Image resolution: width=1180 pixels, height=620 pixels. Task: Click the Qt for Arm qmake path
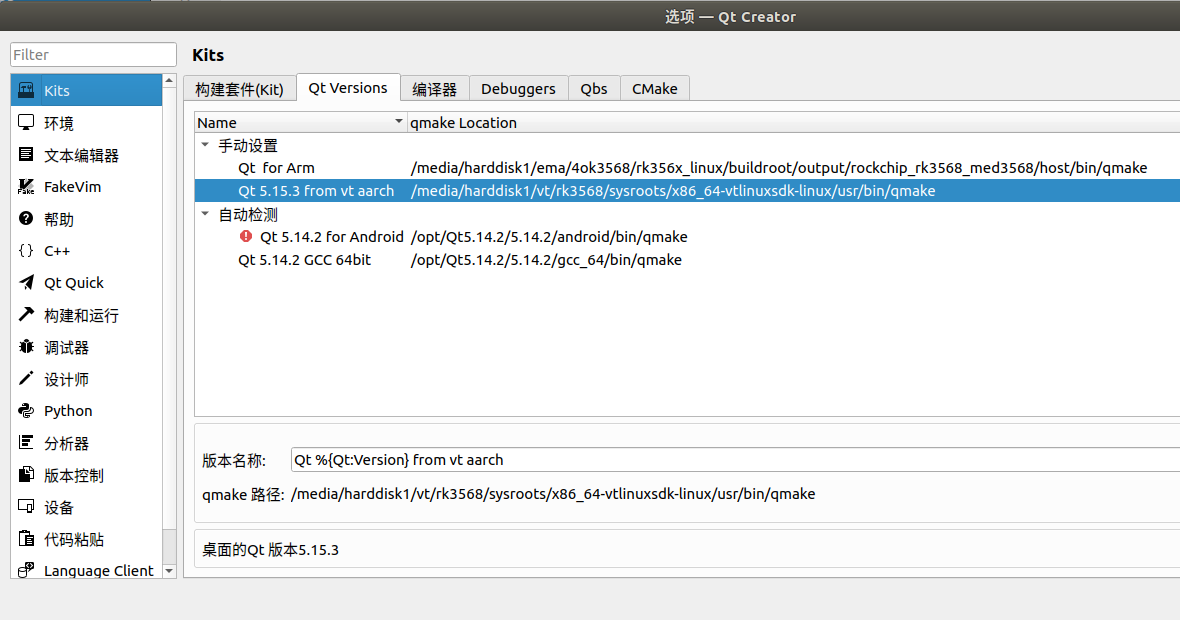click(779, 168)
